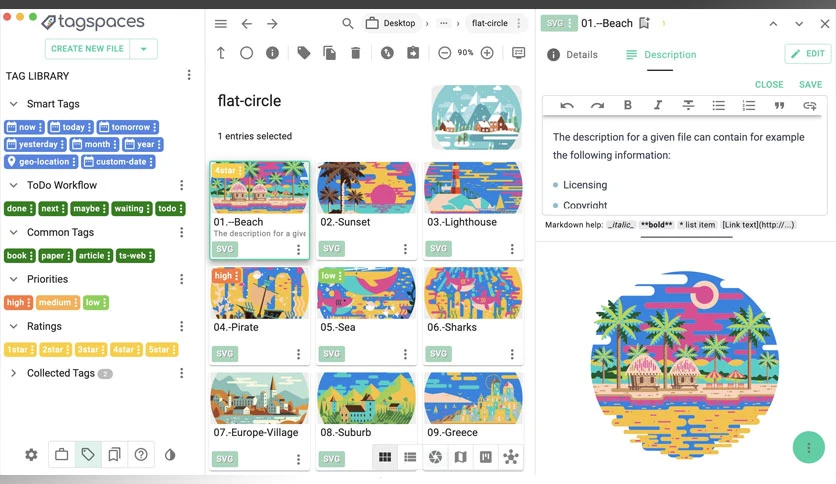This screenshot has height=484, width=836.
Task: Collapse the ToDo Workflow group
Action: 14,185
